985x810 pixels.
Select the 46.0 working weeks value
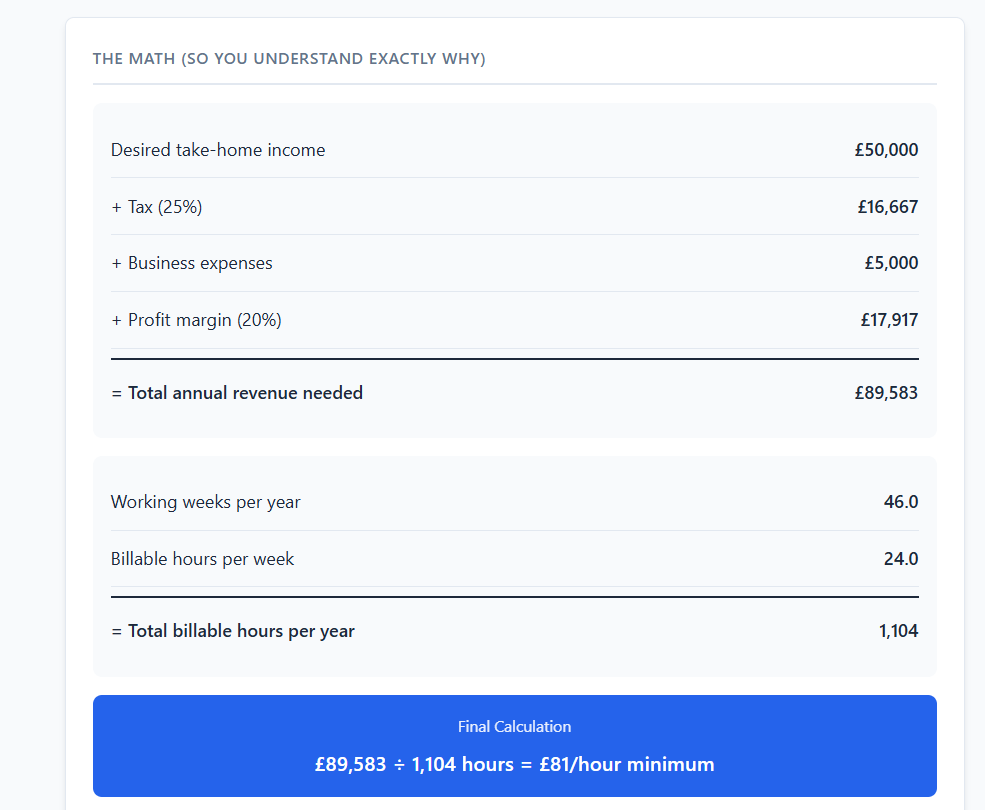pyautogui.click(x=900, y=502)
